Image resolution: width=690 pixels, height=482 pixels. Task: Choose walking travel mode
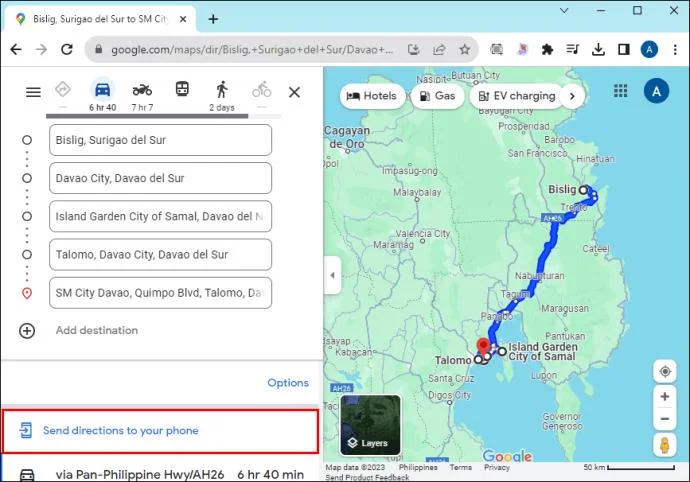click(222, 89)
